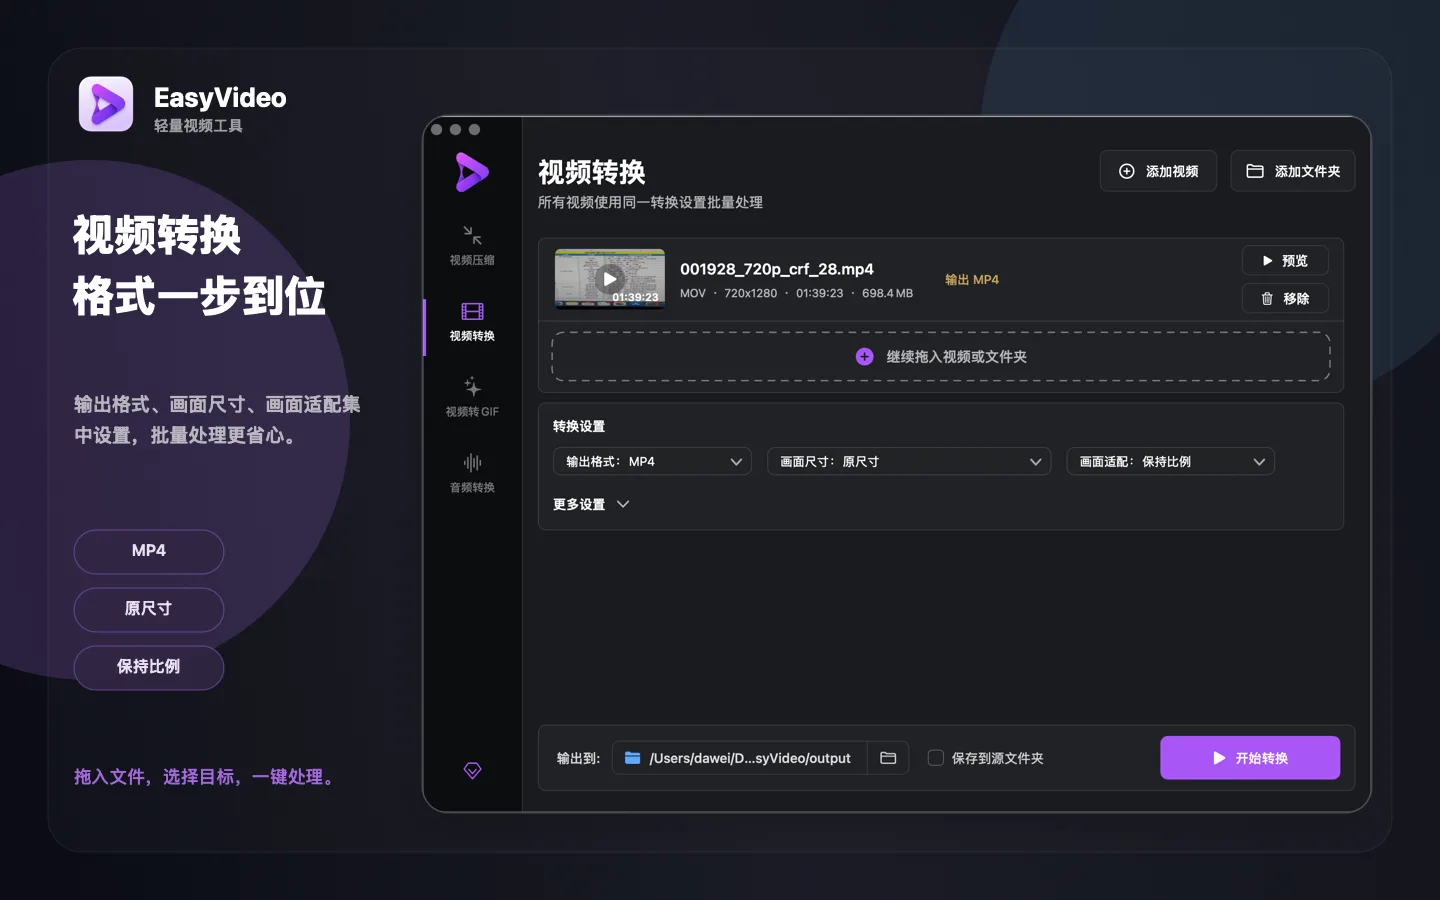Open the 输出格式 MP4 dropdown
The width and height of the screenshot is (1440, 900).
pyautogui.click(x=652, y=461)
